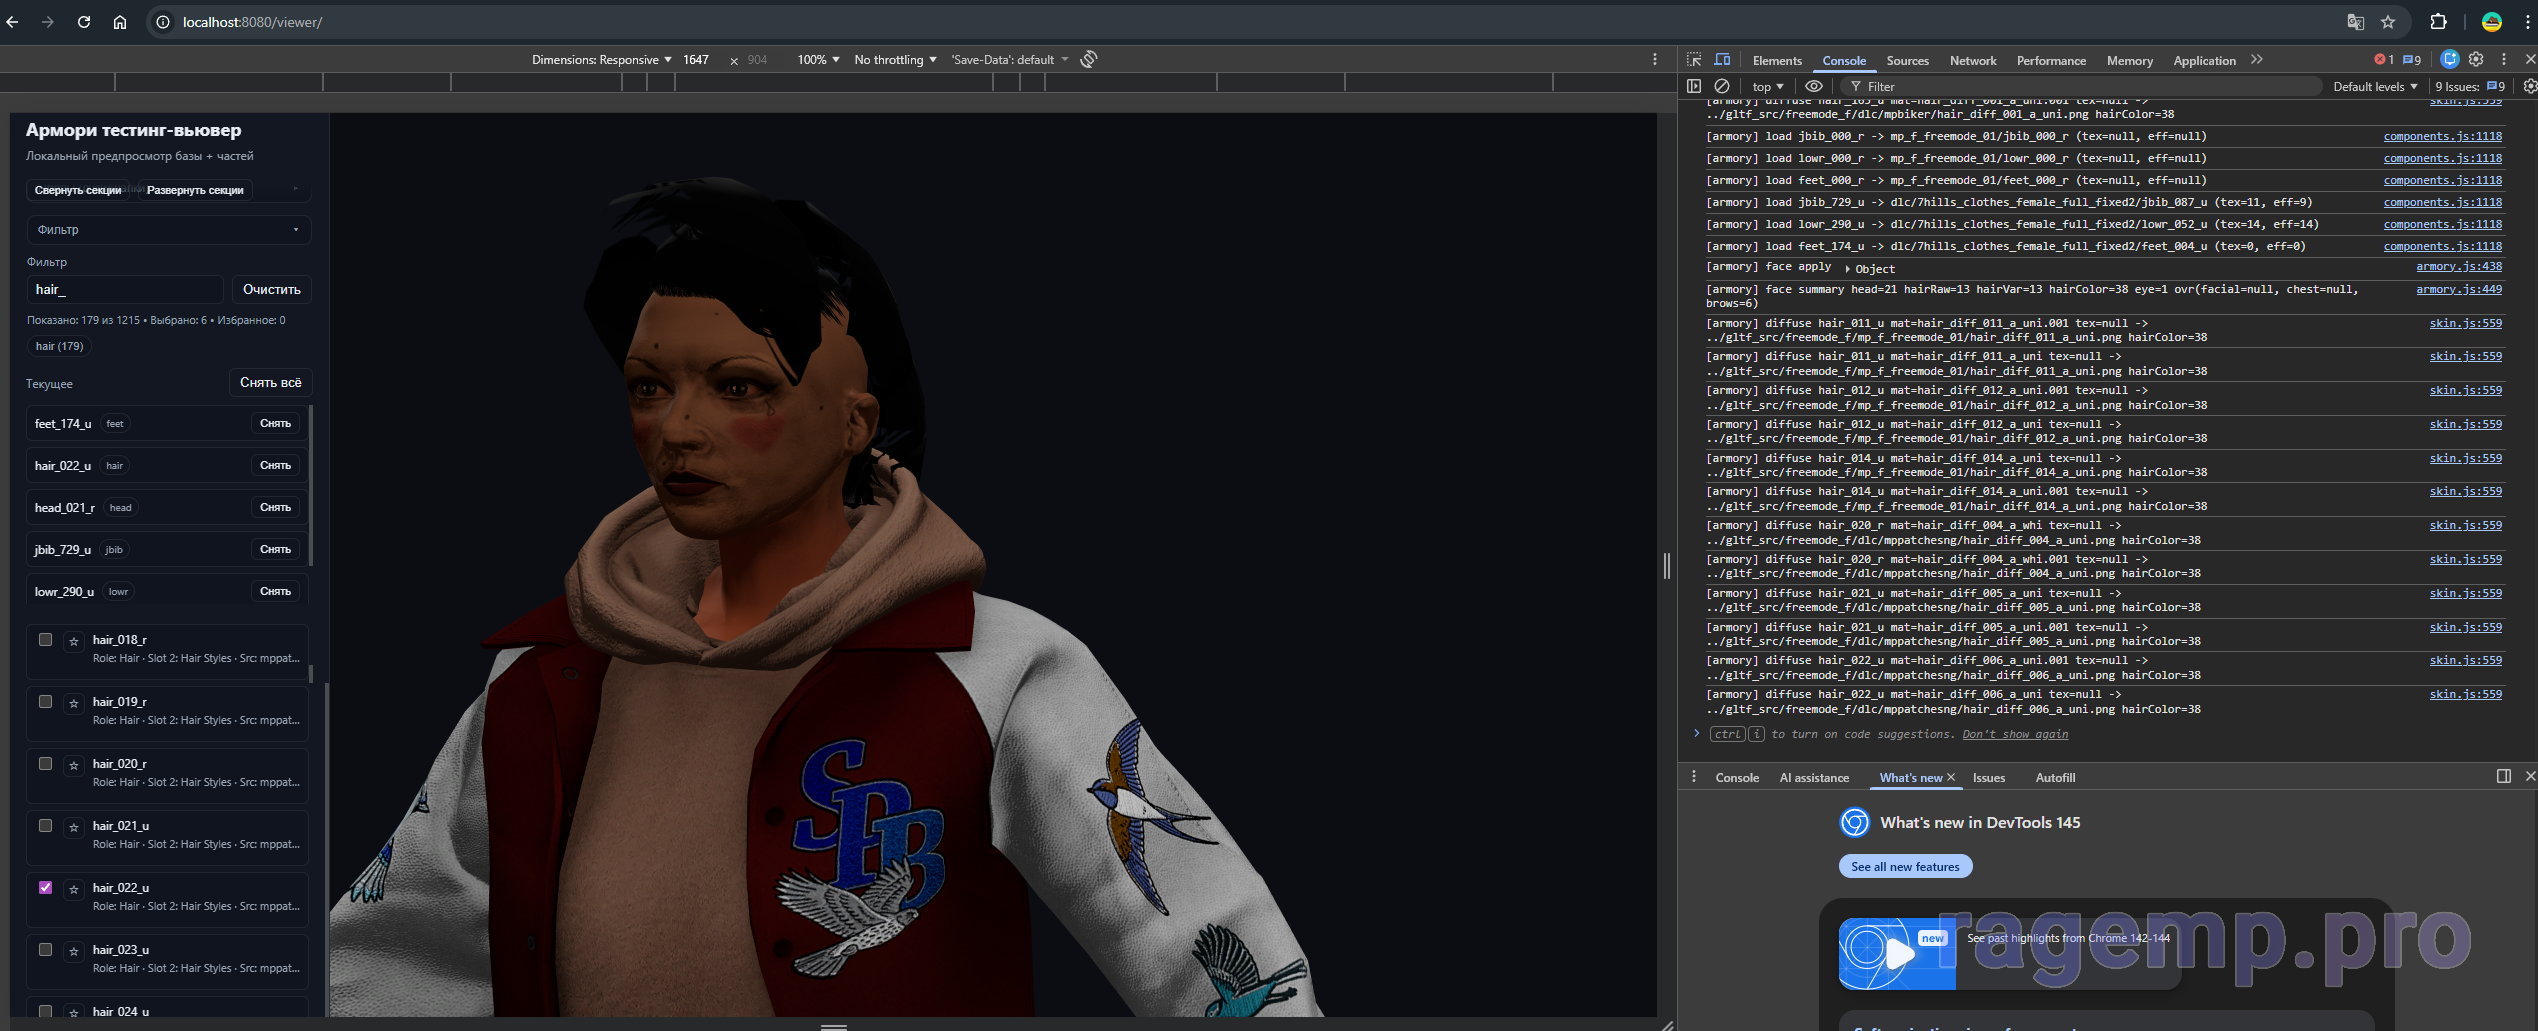The image size is (2538, 1031).
Task: Click the hair_ filter text field
Action: pyautogui.click(x=125, y=290)
